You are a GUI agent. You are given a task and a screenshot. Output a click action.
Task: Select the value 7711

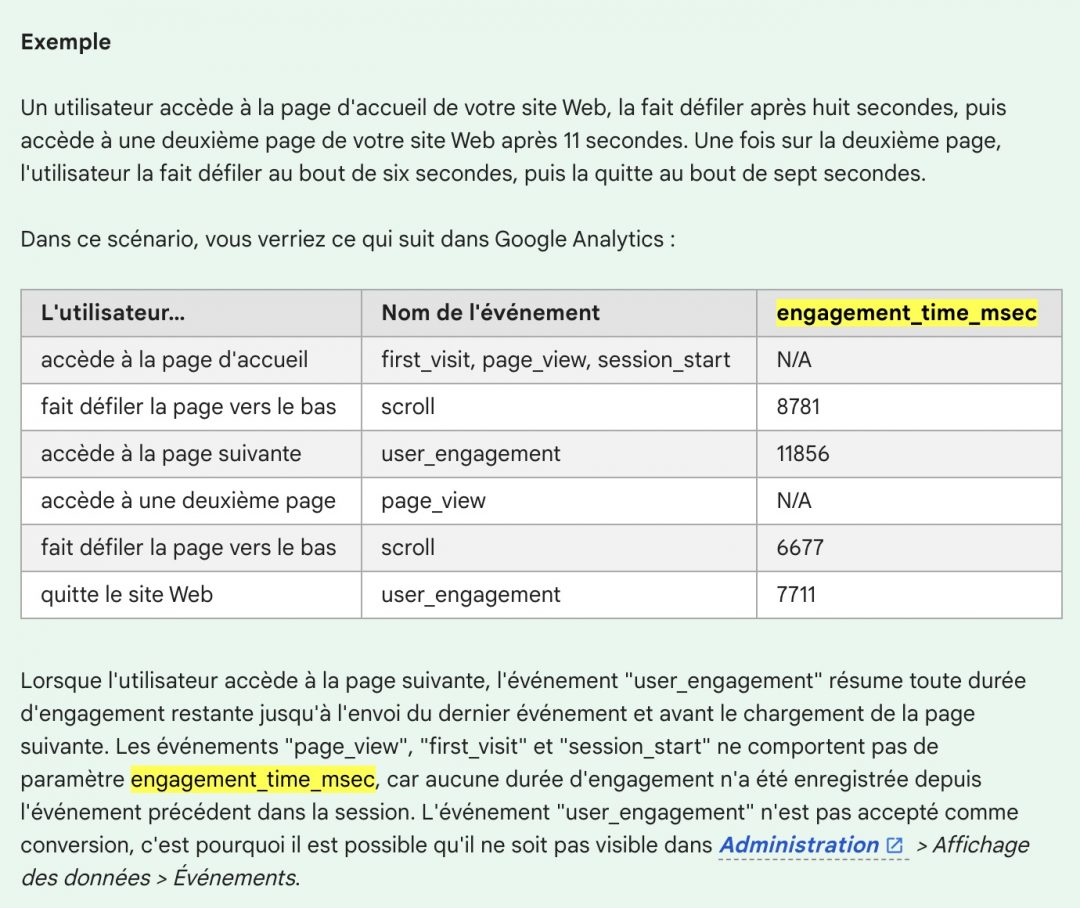pos(796,594)
